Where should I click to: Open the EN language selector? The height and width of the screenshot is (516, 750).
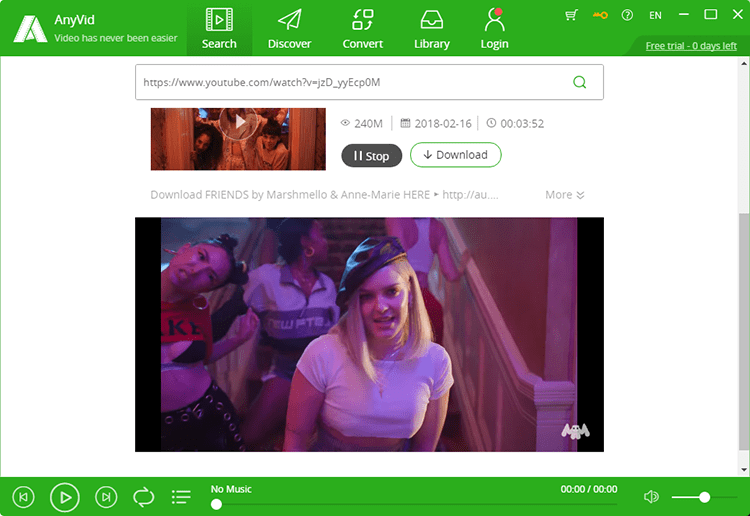coord(655,15)
